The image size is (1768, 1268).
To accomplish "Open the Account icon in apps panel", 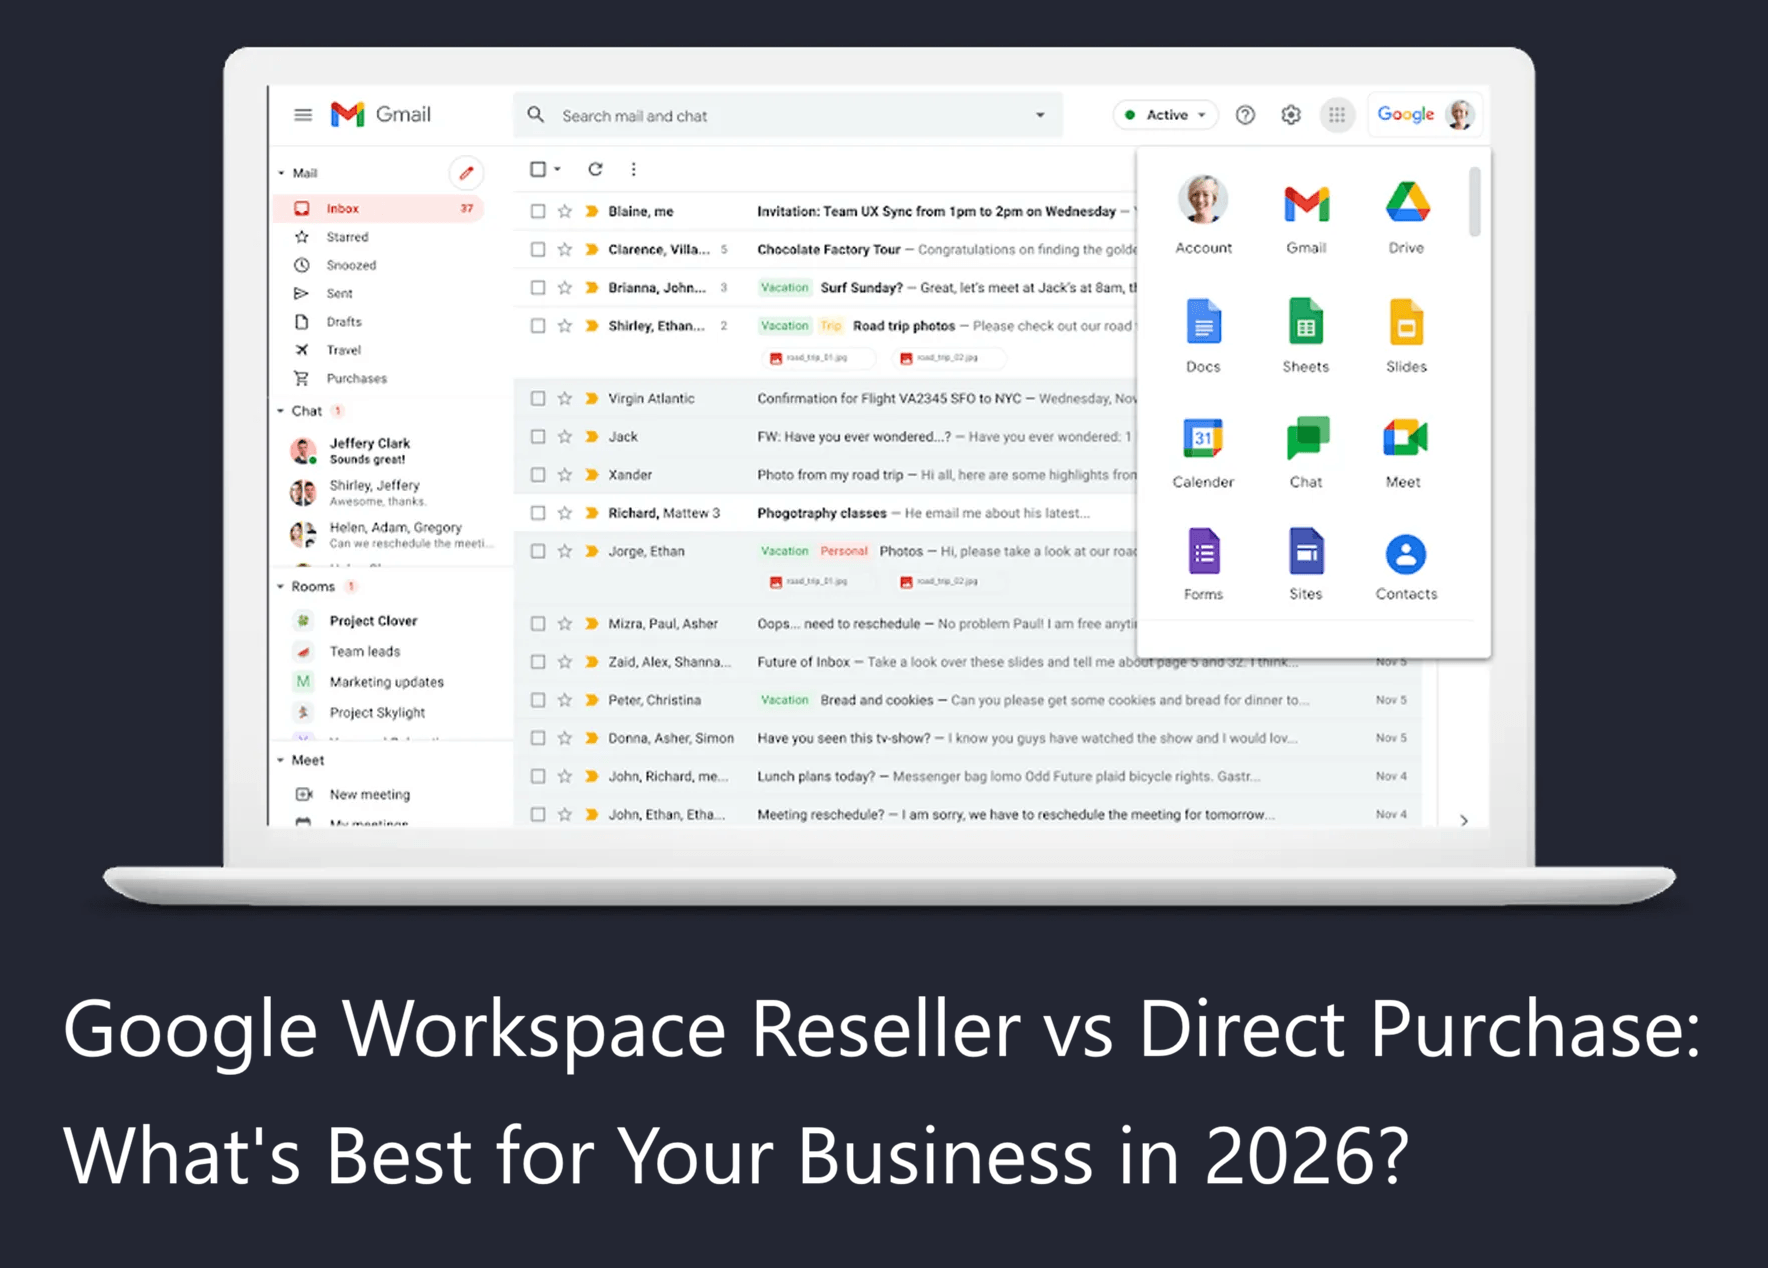I will [x=1203, y=214].
